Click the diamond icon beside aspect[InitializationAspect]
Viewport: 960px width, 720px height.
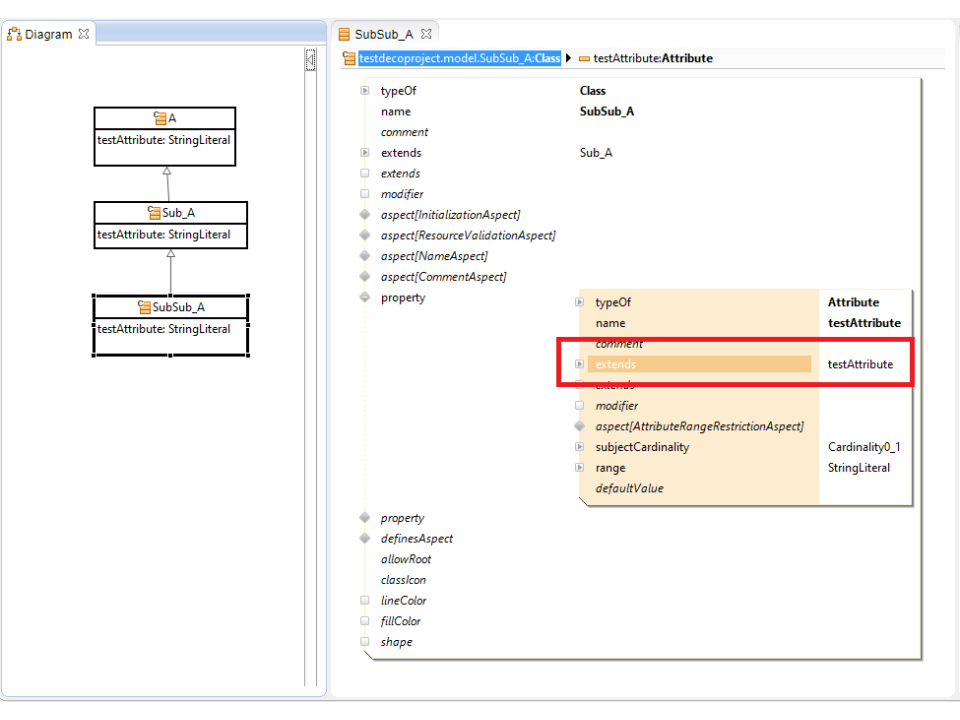(x=365, y=215)
